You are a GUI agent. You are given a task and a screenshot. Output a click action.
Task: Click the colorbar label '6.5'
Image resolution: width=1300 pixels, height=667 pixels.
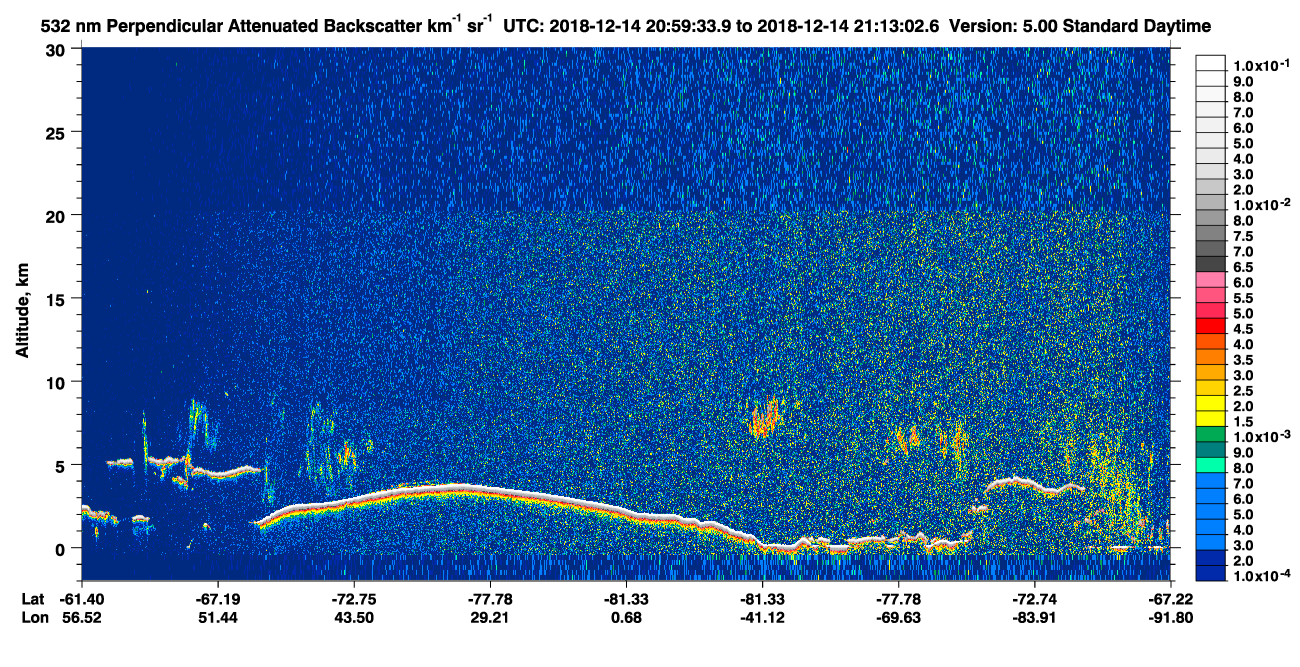(x=1243, y=268)
